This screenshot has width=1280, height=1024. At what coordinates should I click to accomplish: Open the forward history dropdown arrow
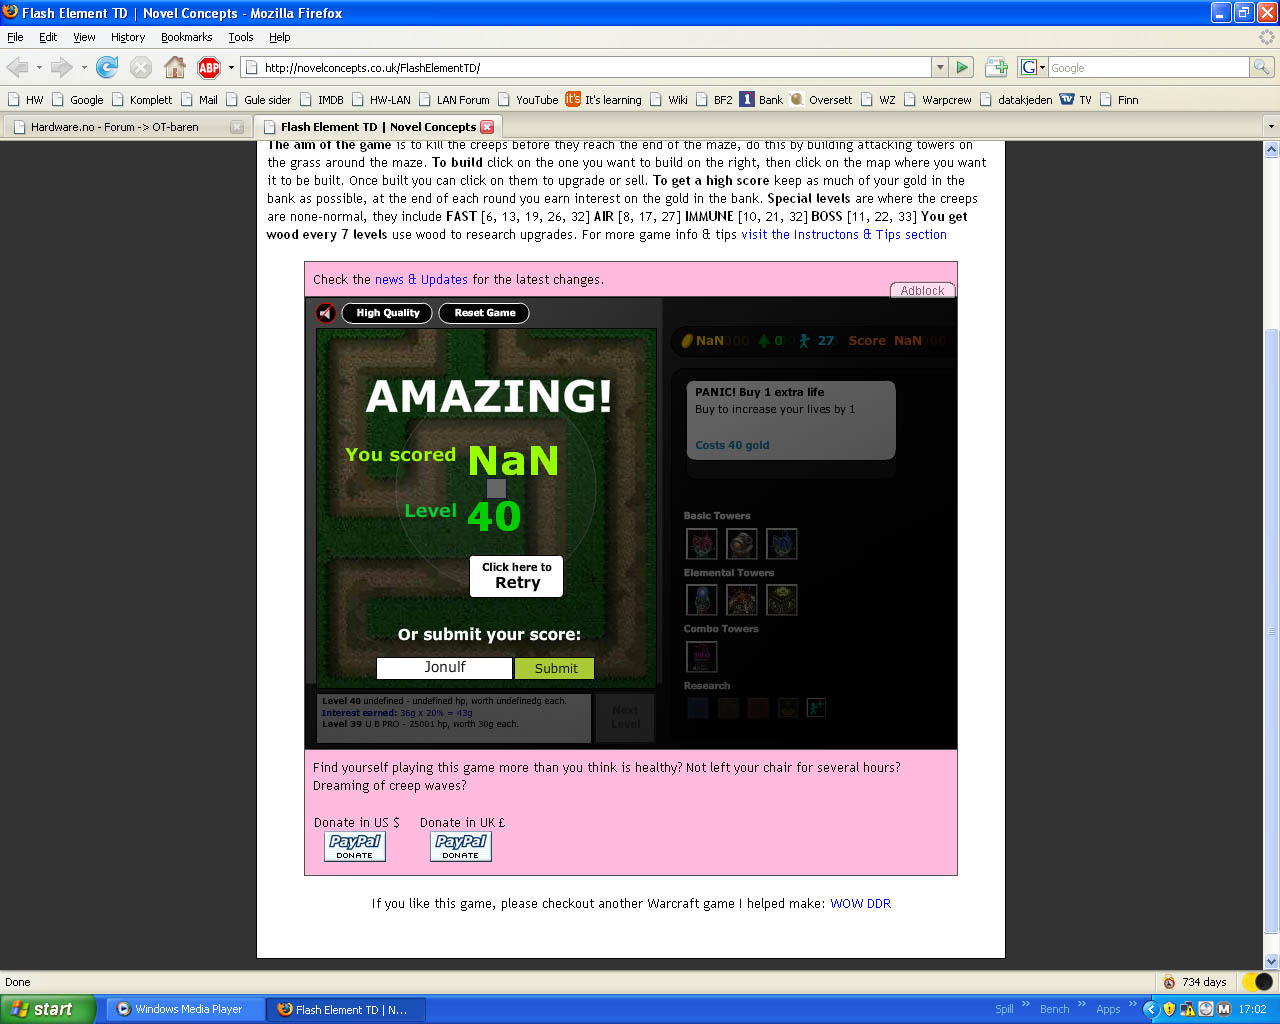(x=84, y=68)
